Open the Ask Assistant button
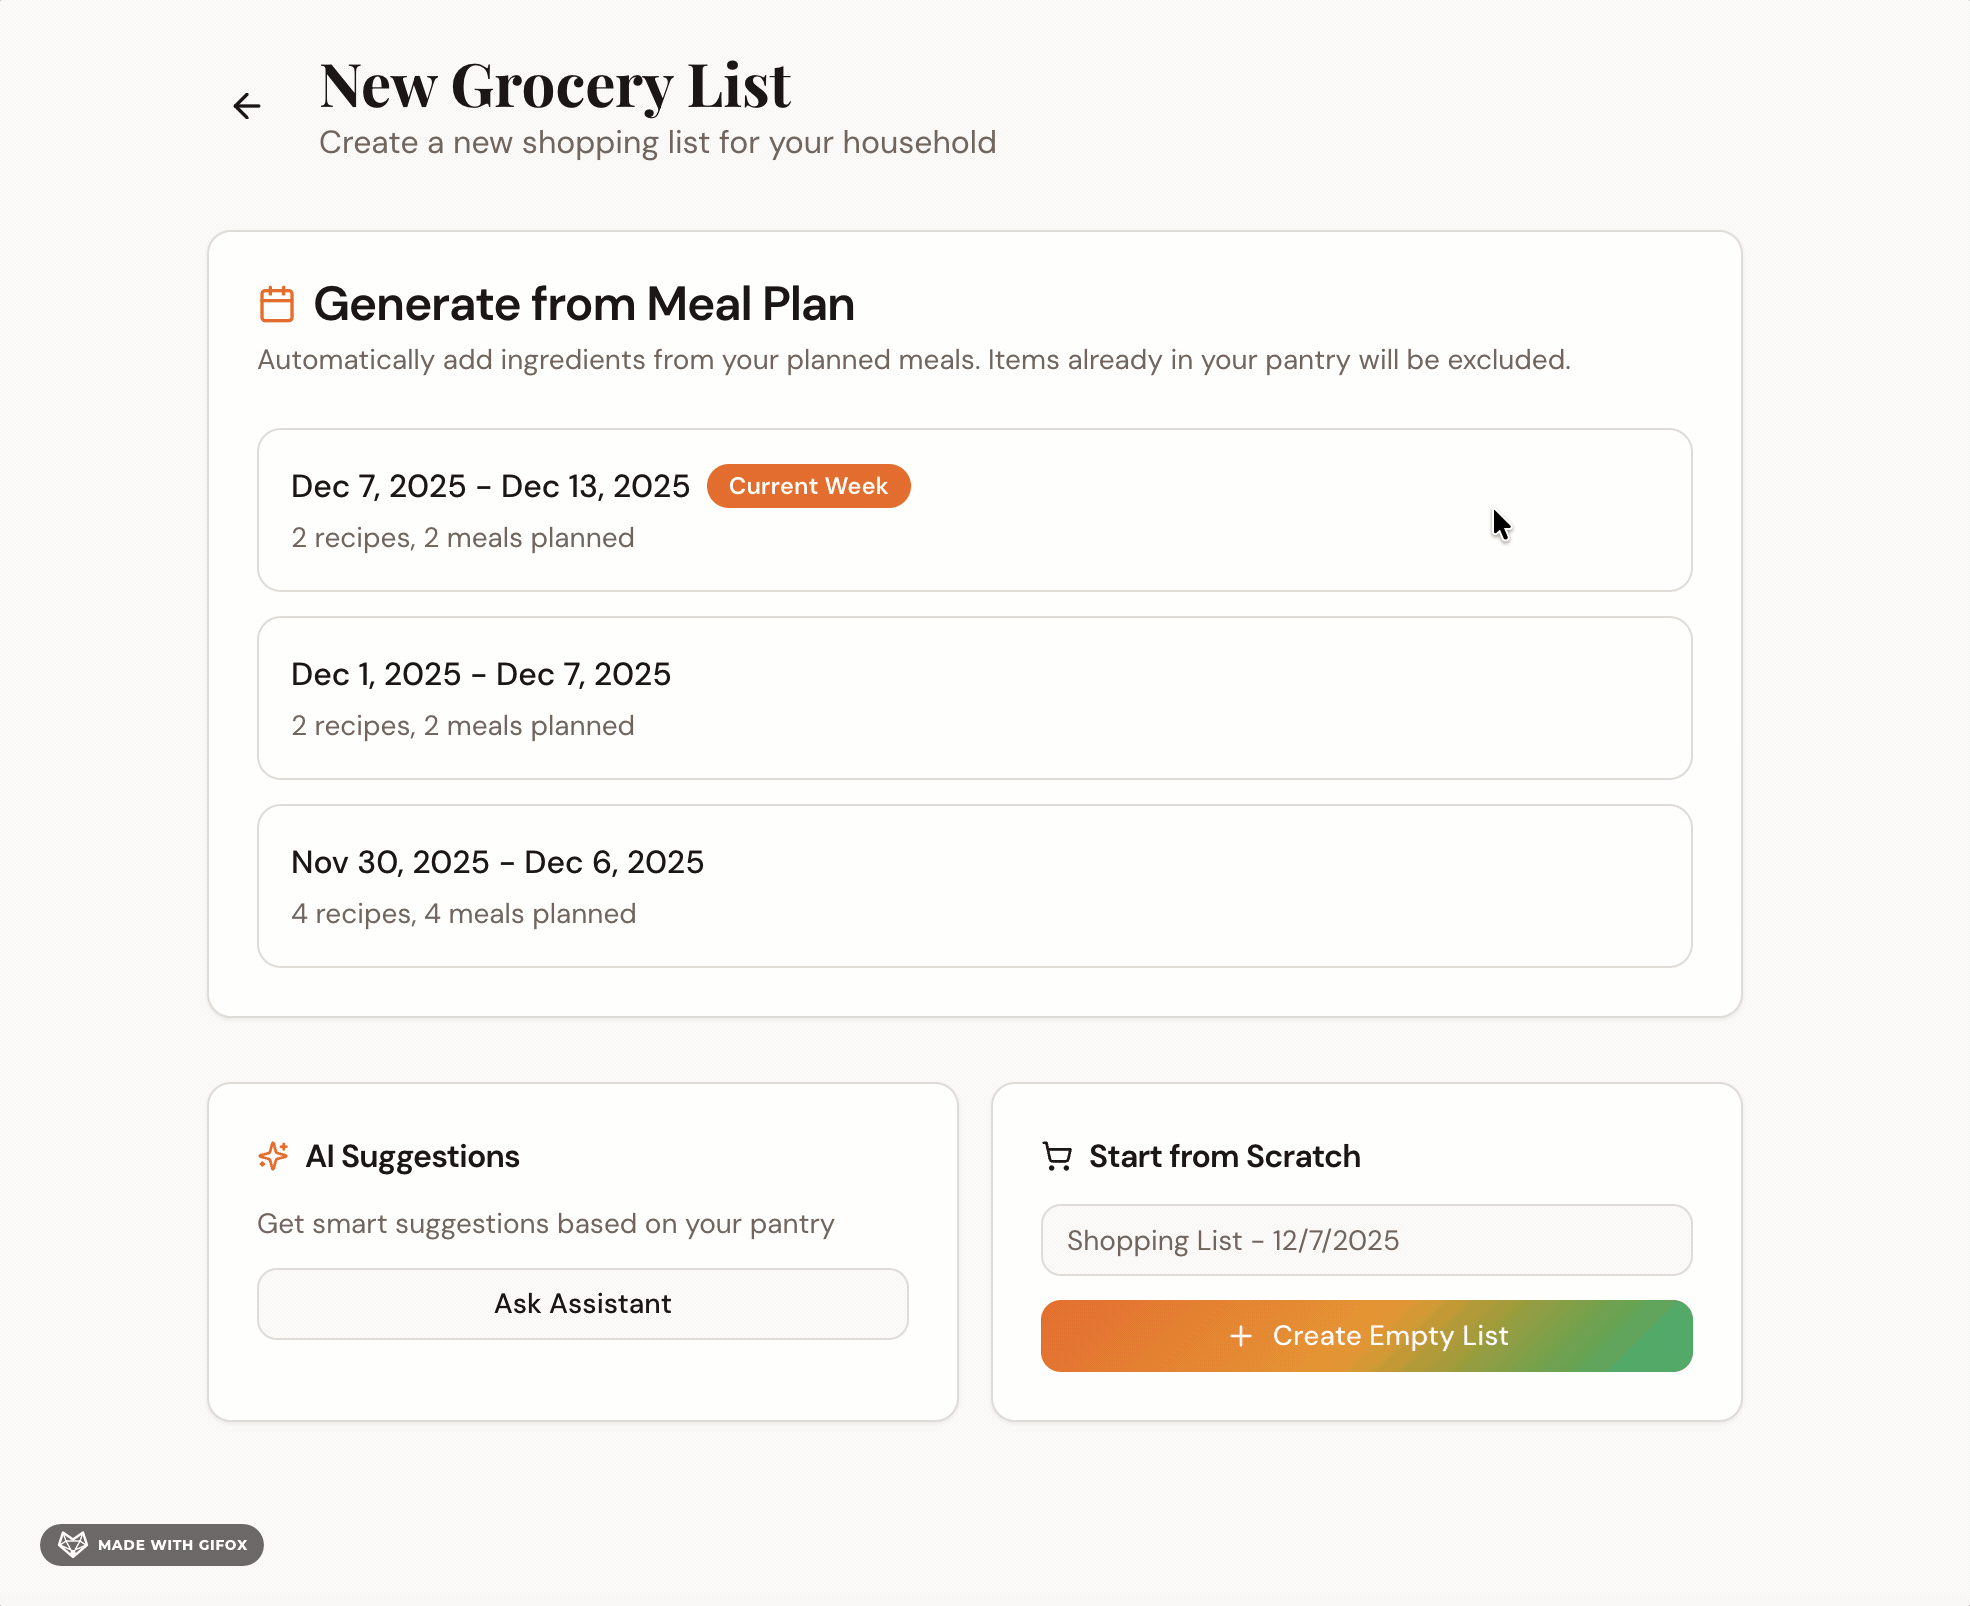This screenshot has height=1606, width=1970. click(583, 1304)
